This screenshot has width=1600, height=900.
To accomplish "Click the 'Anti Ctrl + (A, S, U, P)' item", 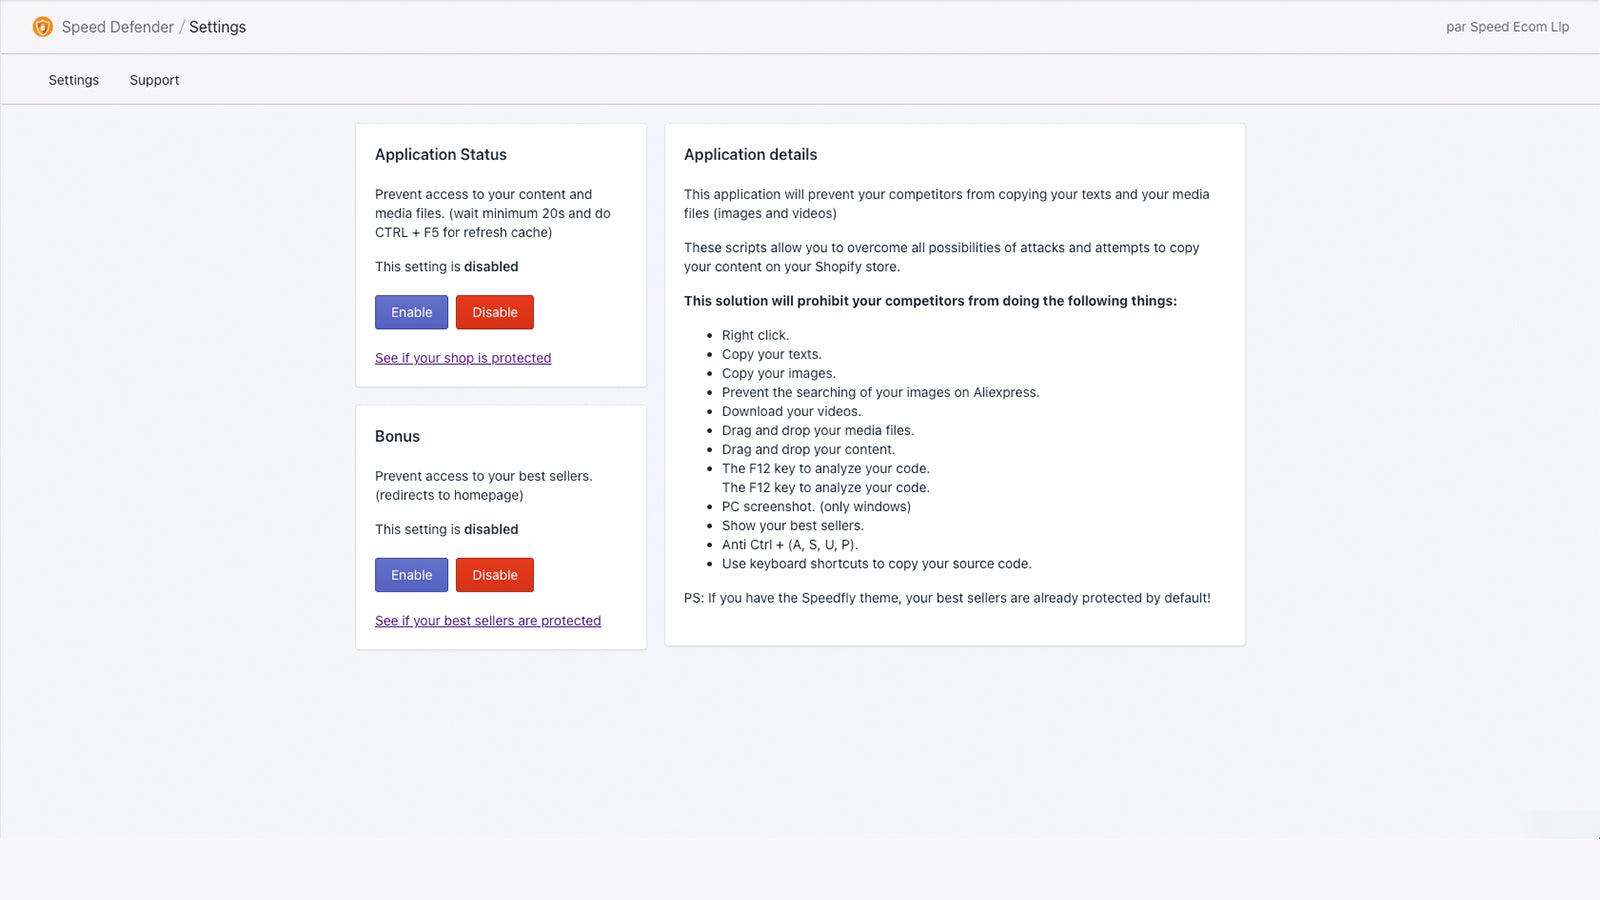I will click(790, 545).
